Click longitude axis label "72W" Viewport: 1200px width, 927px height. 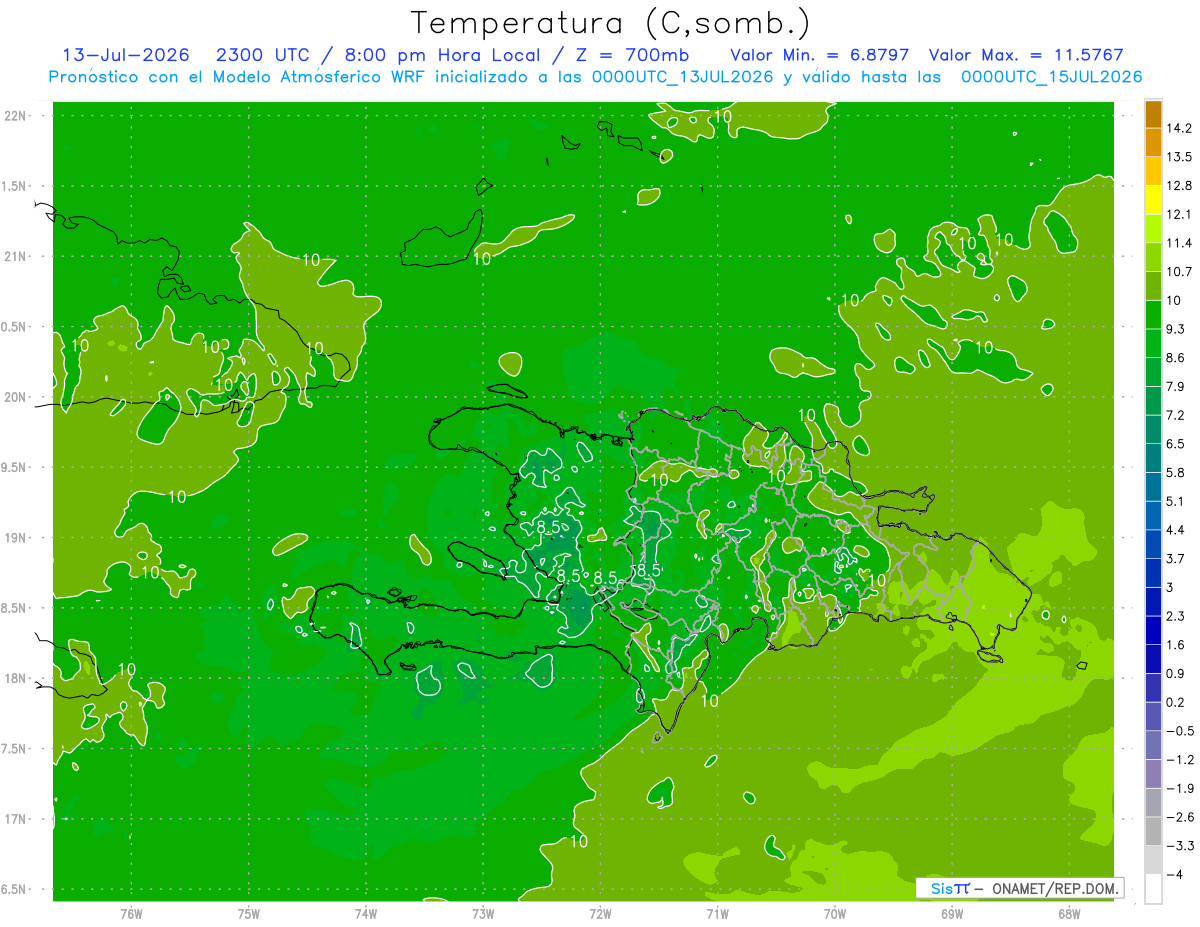point(600,914)
